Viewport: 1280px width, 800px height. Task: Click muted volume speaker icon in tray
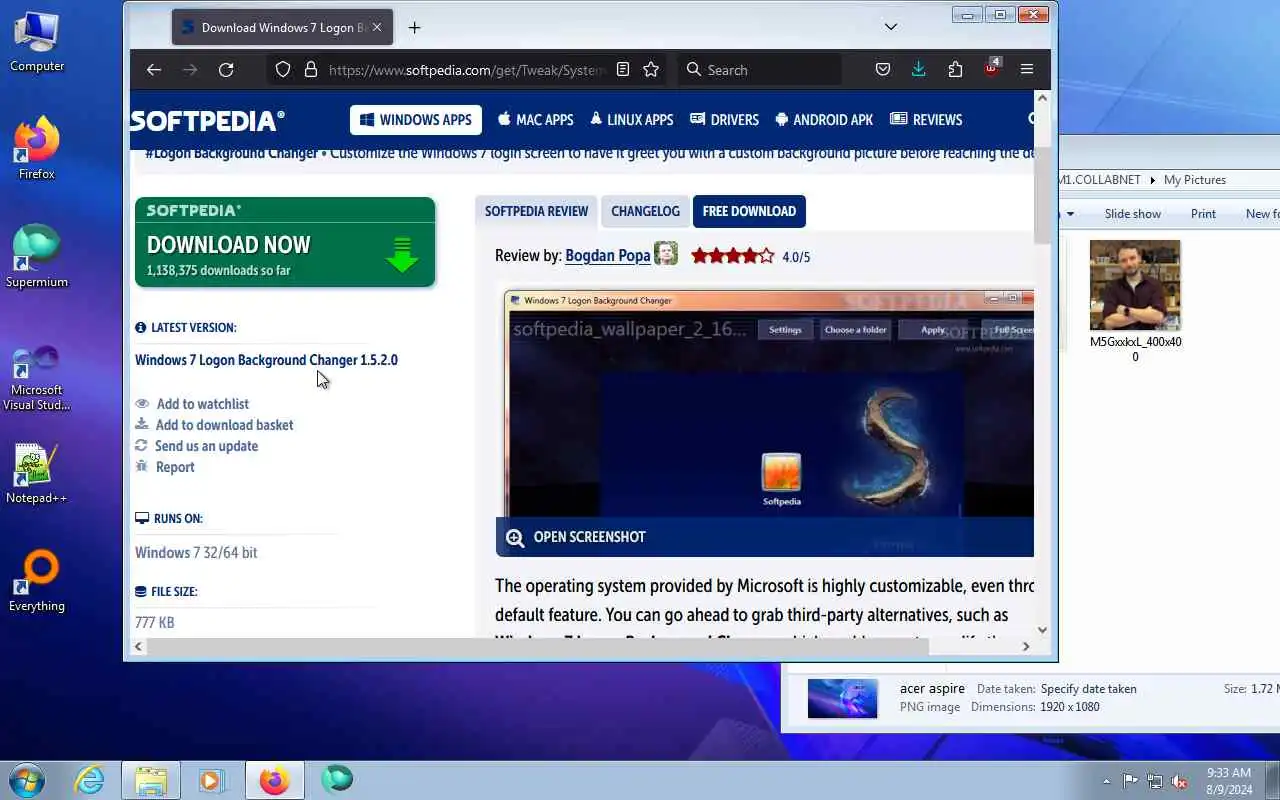click(1180, 781)
